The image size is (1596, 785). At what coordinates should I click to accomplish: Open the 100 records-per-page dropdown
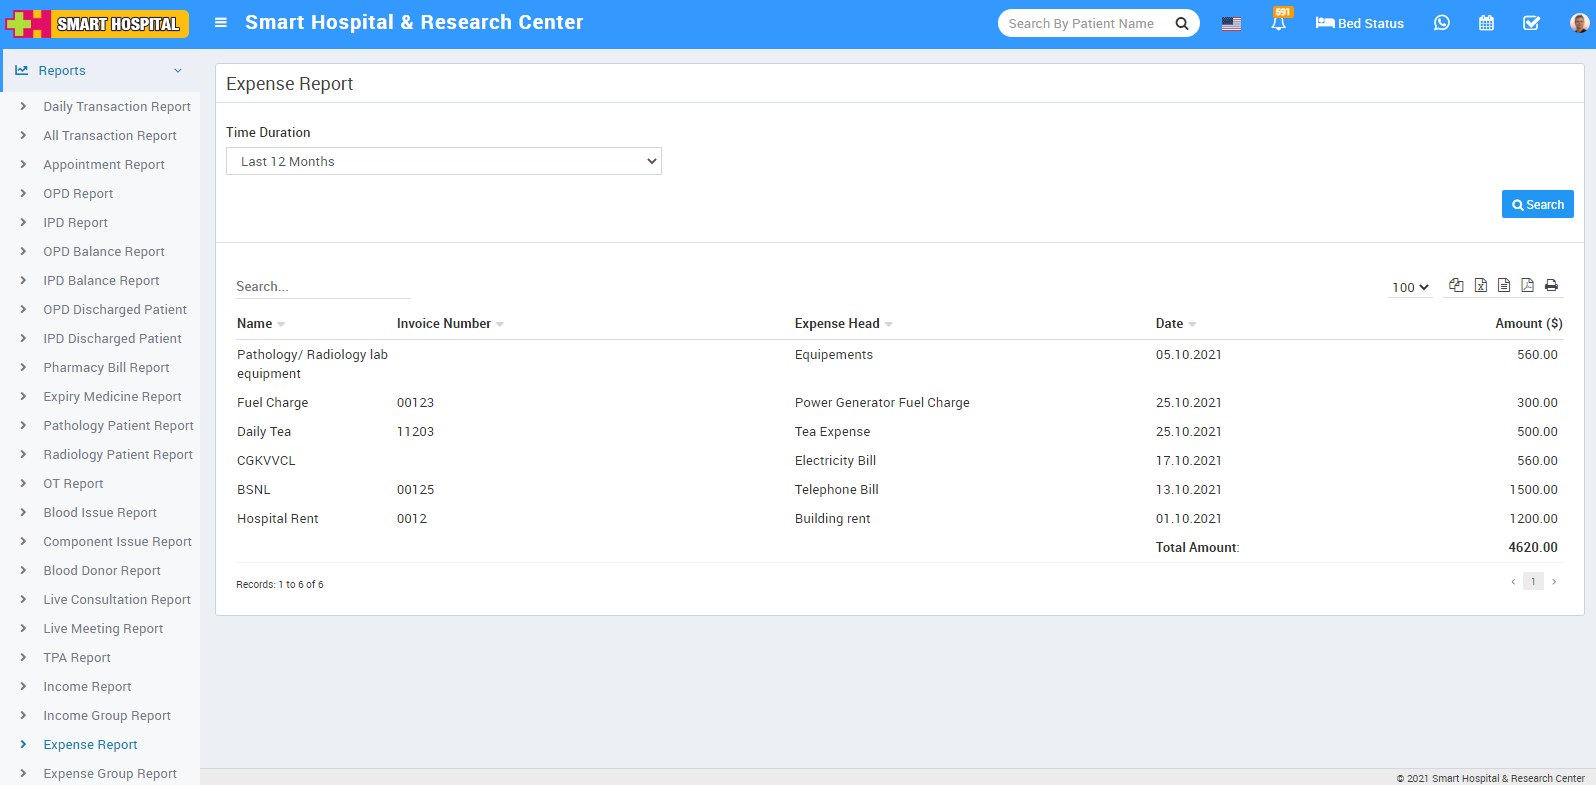pos(1410,287)
